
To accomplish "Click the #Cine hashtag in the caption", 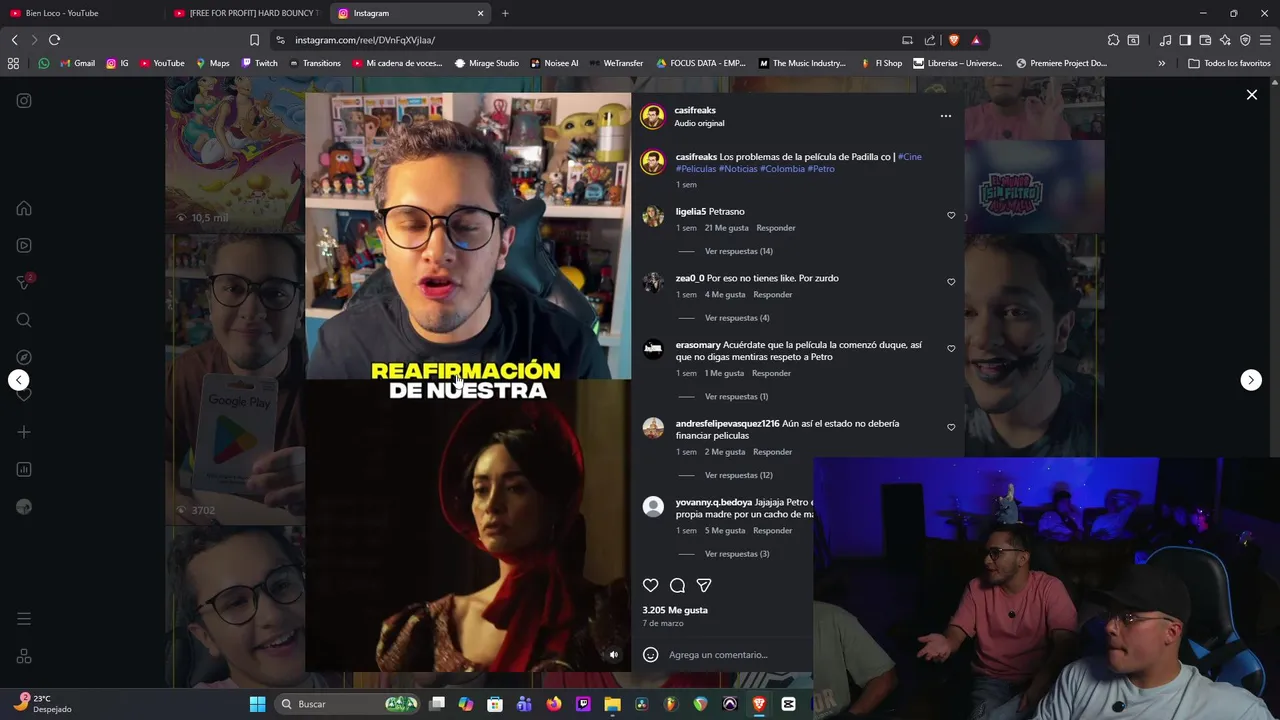I will point(909,157).
